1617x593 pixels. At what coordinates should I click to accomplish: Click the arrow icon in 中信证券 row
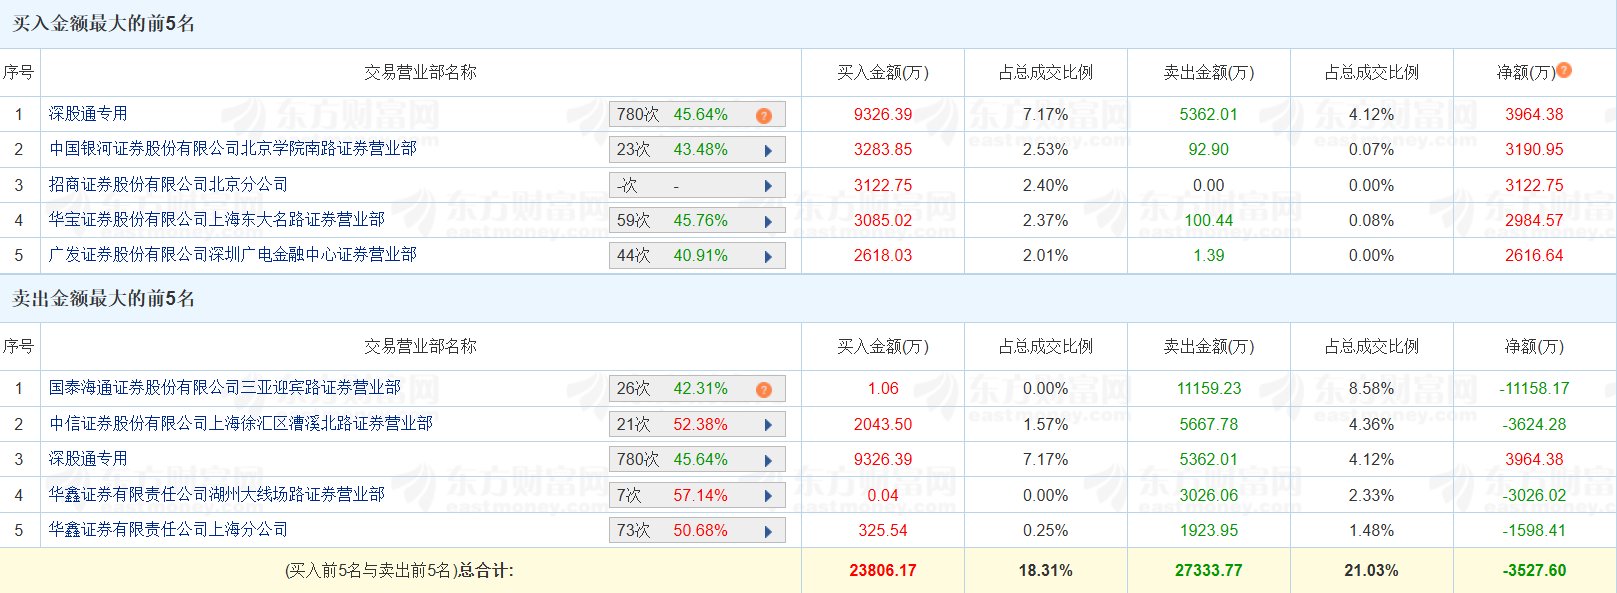click(x=768, y=425)
